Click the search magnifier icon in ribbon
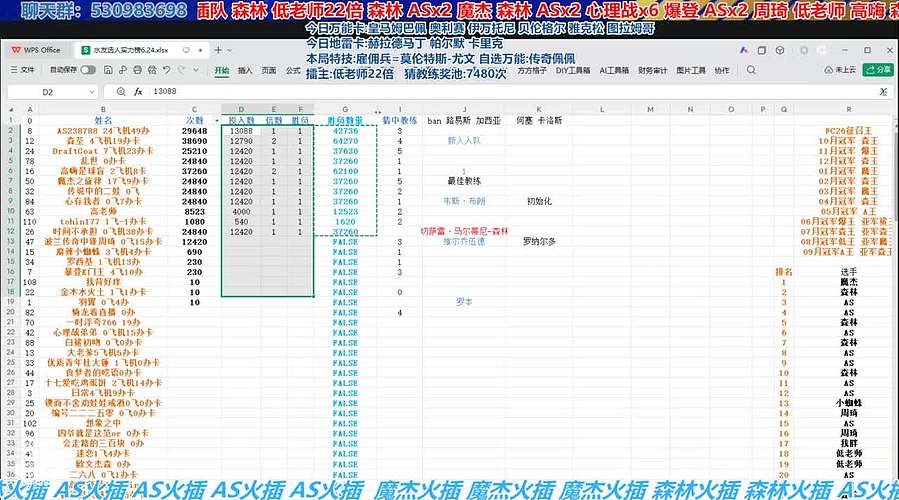The height and width of the screenshot is (500, 899). [x=751, y=70]
